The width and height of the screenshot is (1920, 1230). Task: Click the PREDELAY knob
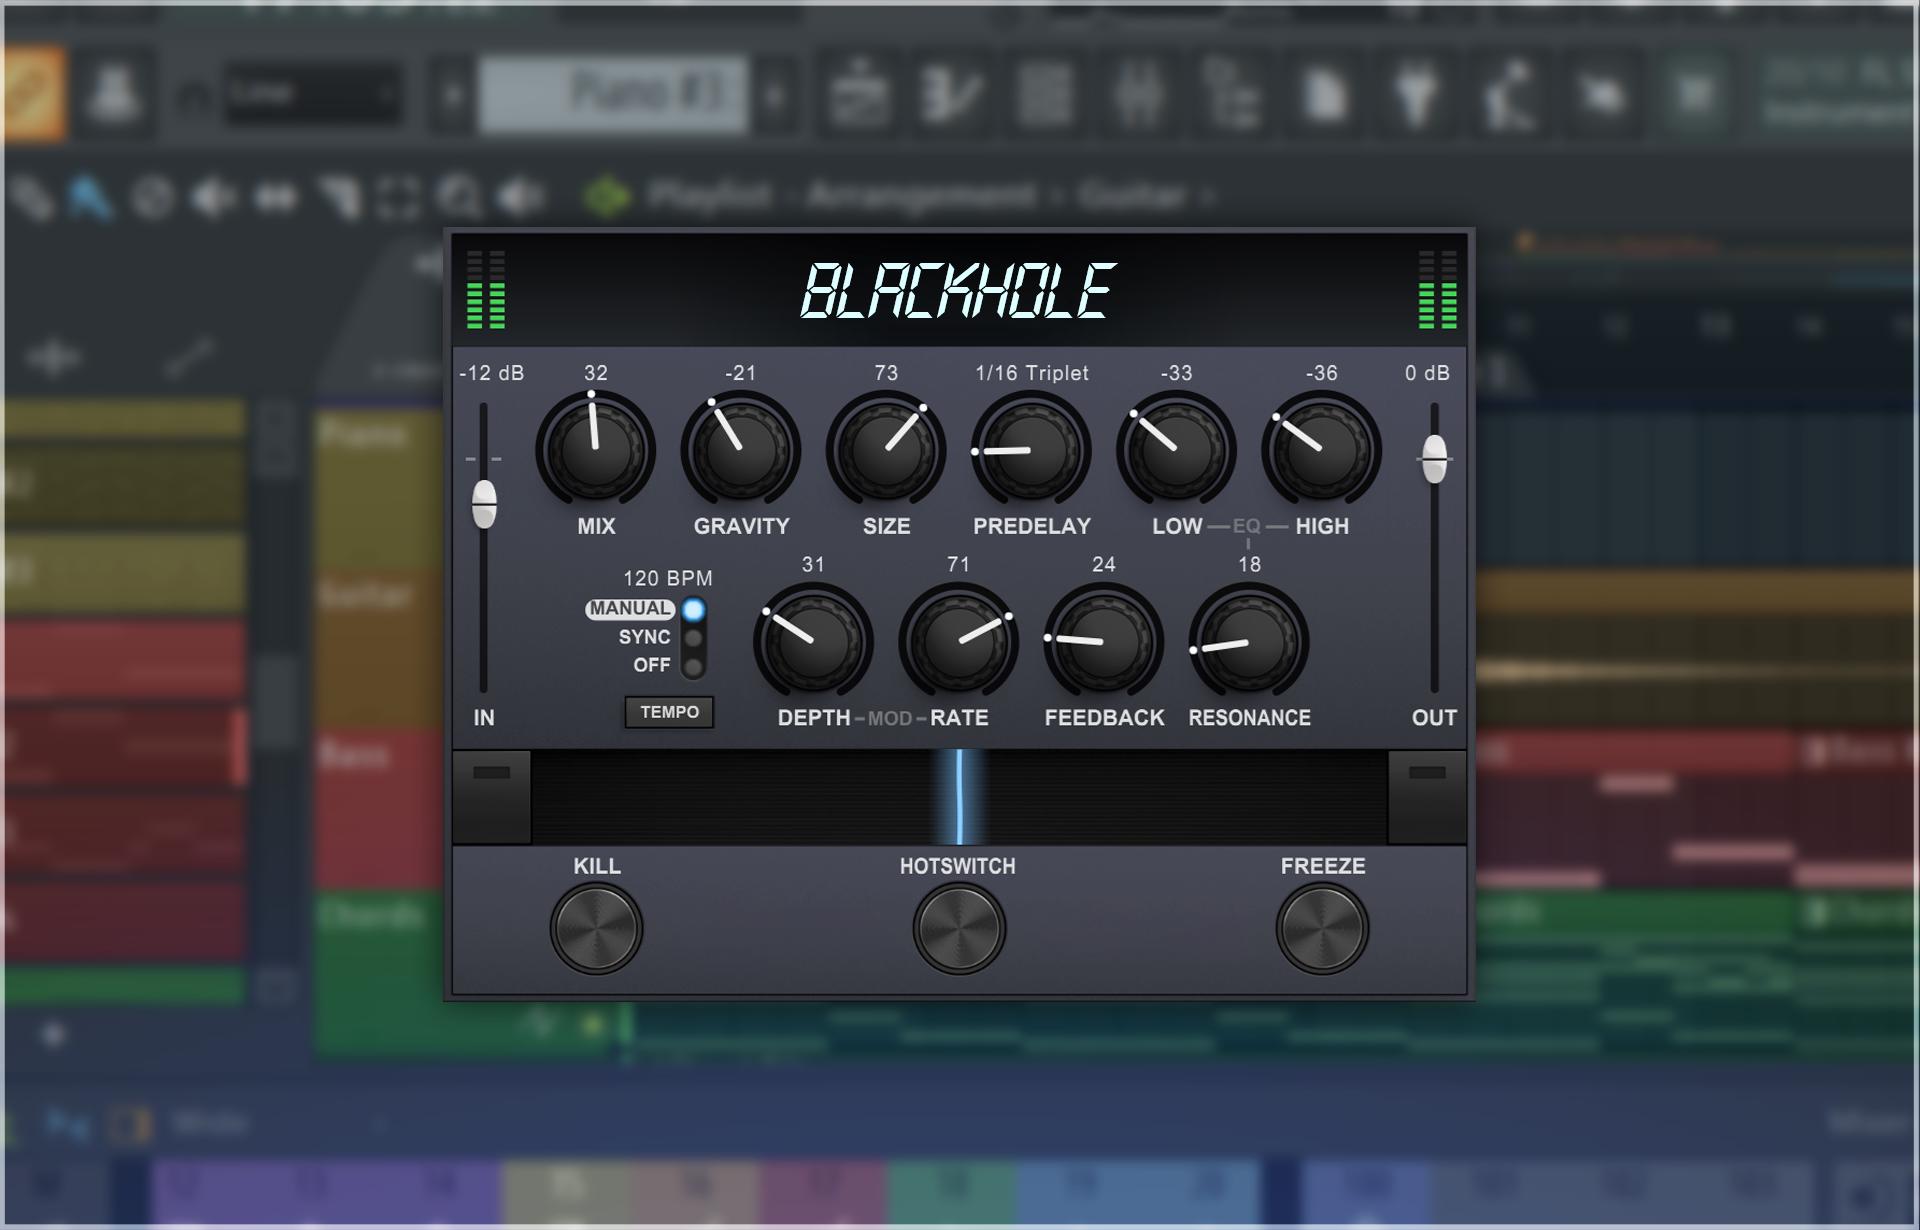pyautogui.click(x=1031, y=450)
